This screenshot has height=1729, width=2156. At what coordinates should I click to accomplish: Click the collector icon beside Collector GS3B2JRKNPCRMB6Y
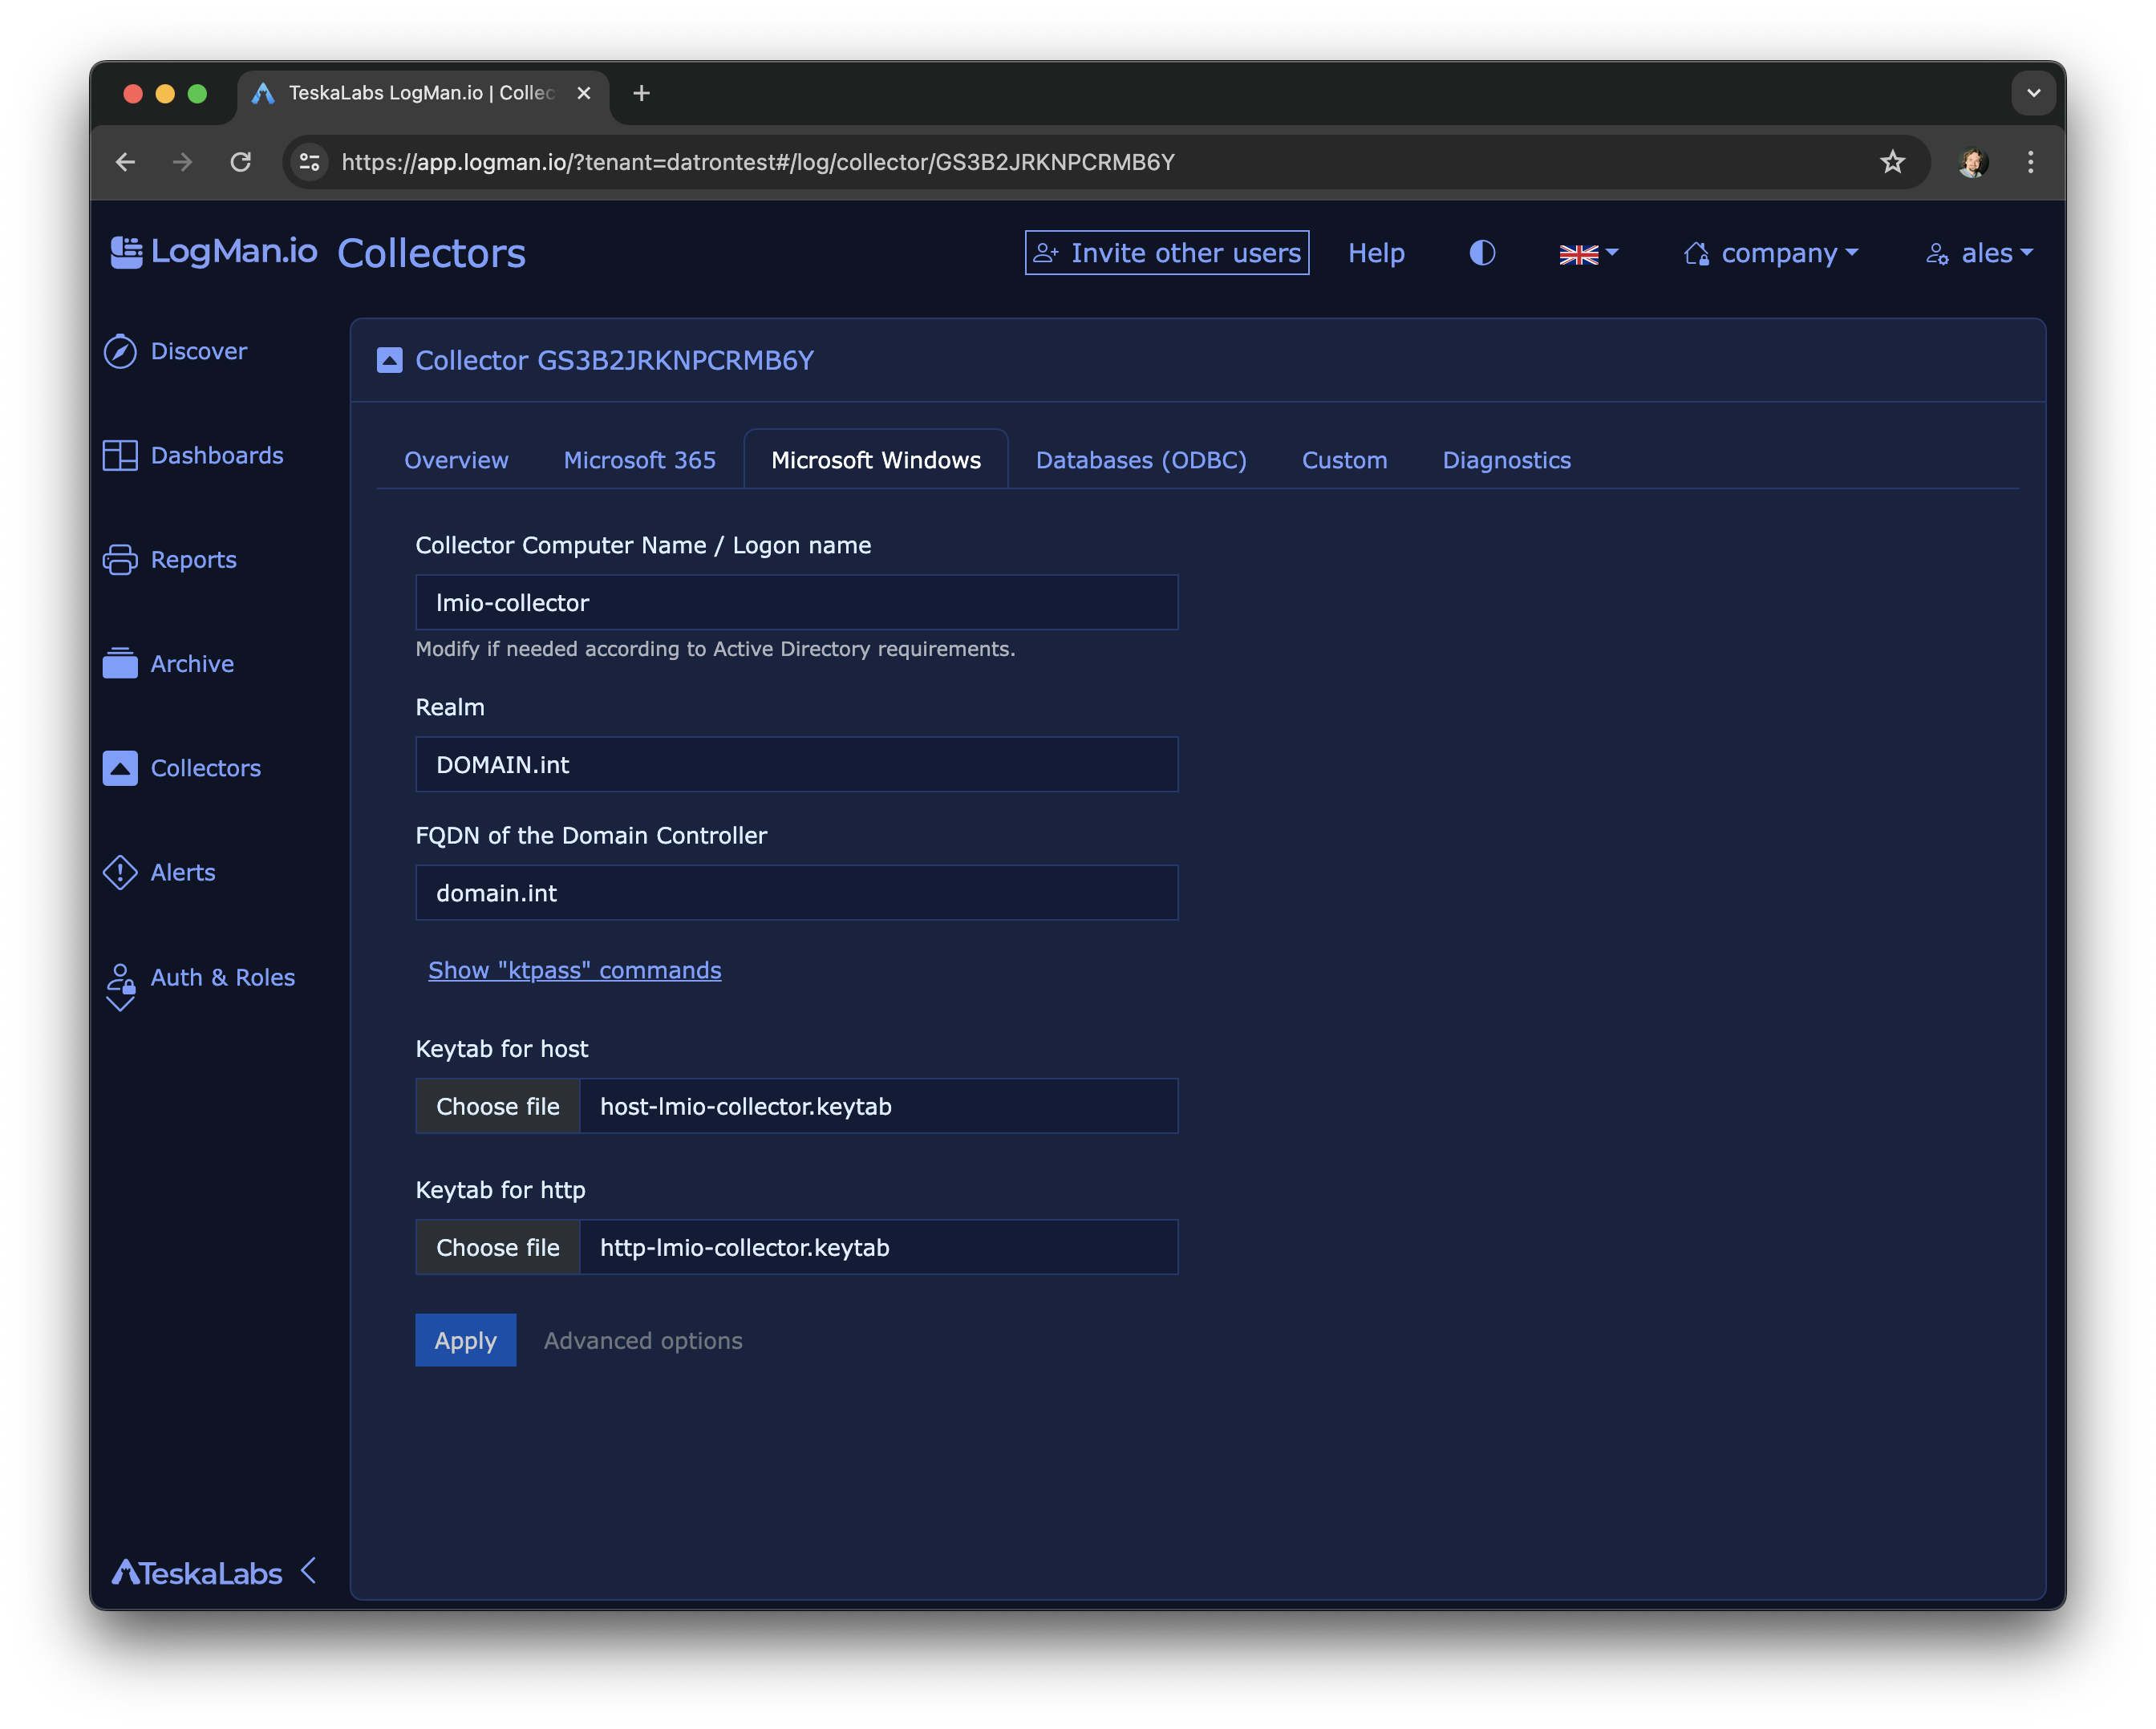click(389, 360)
